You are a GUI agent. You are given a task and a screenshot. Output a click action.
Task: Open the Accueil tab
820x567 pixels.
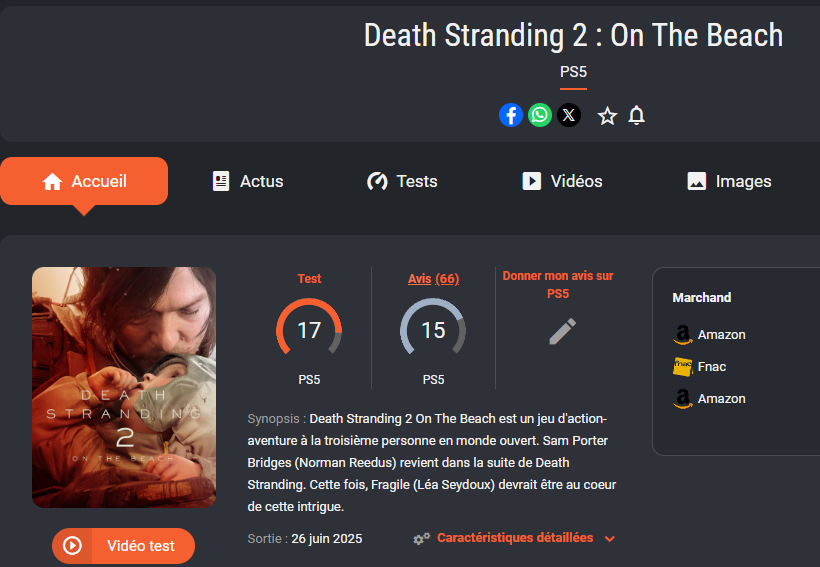(84, 181)
